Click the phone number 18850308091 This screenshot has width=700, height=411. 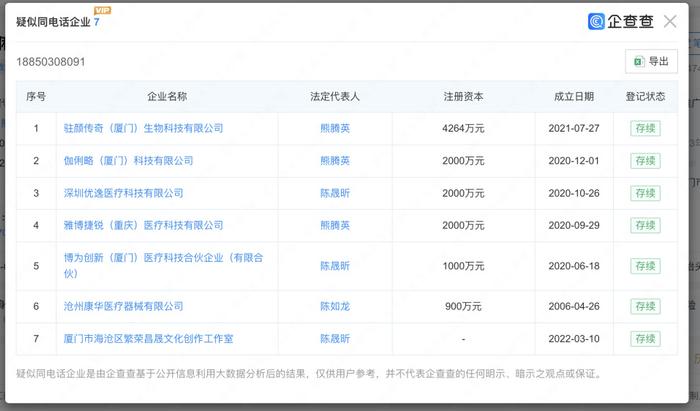click(50, 62)
